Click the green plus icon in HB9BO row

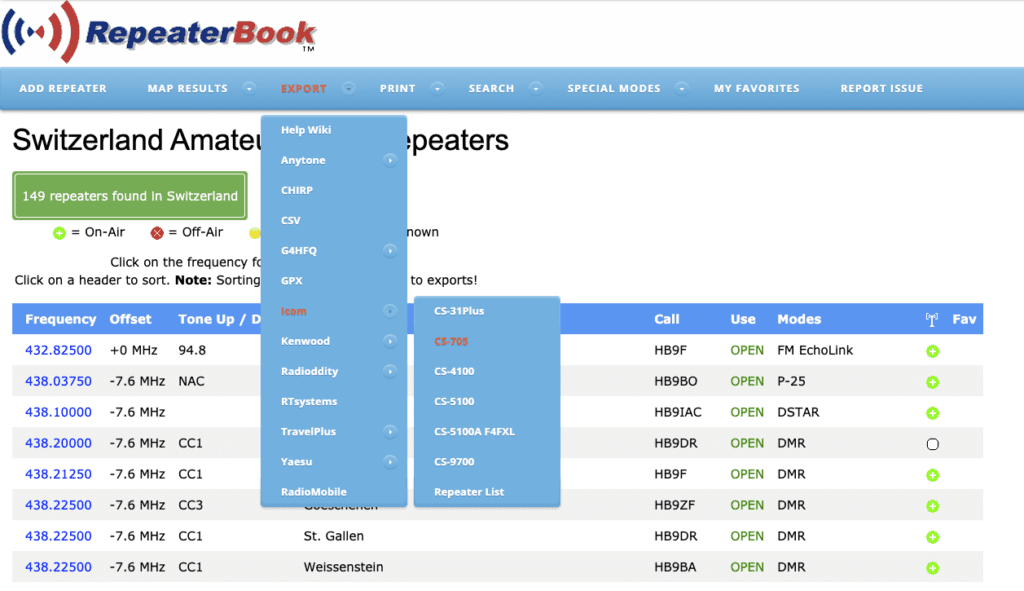932,382
